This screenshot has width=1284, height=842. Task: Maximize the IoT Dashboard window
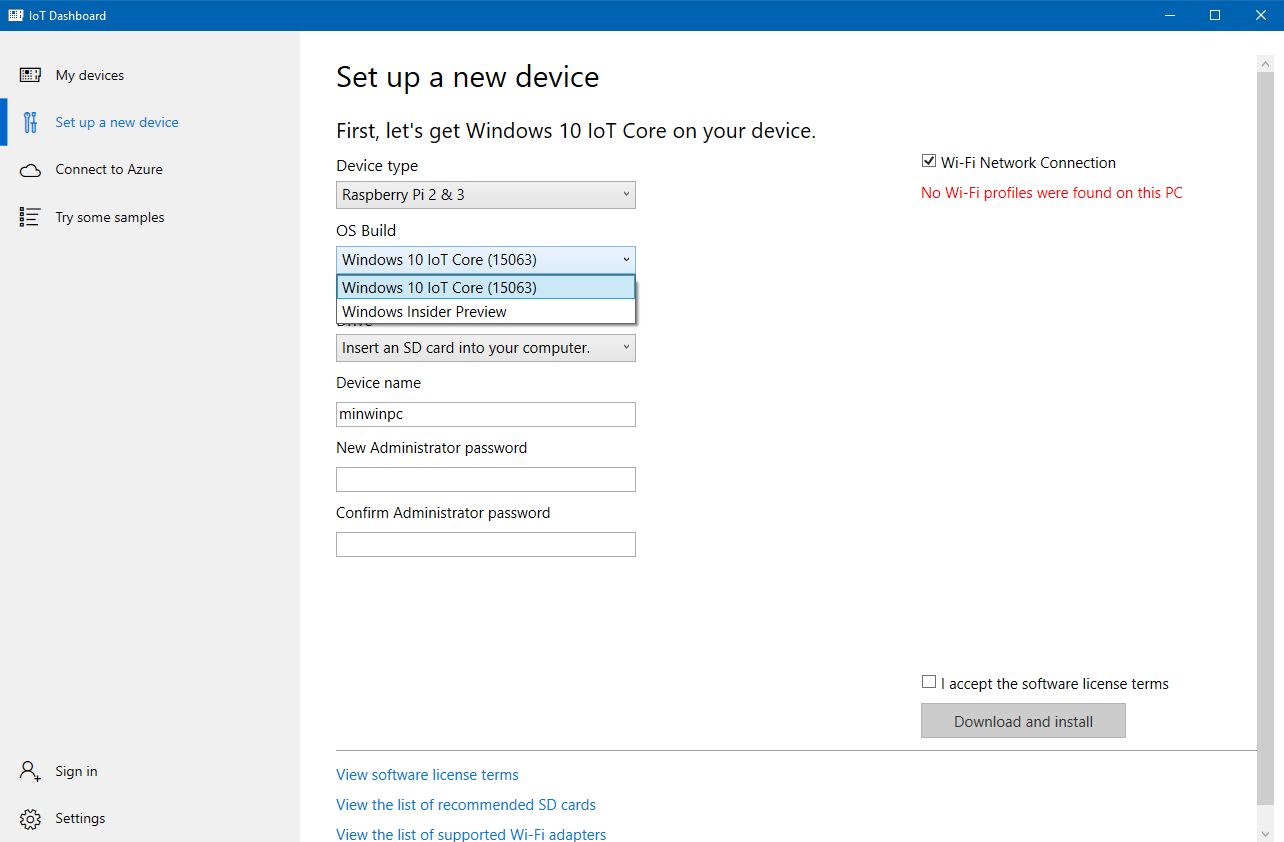tap(1215, 15)
